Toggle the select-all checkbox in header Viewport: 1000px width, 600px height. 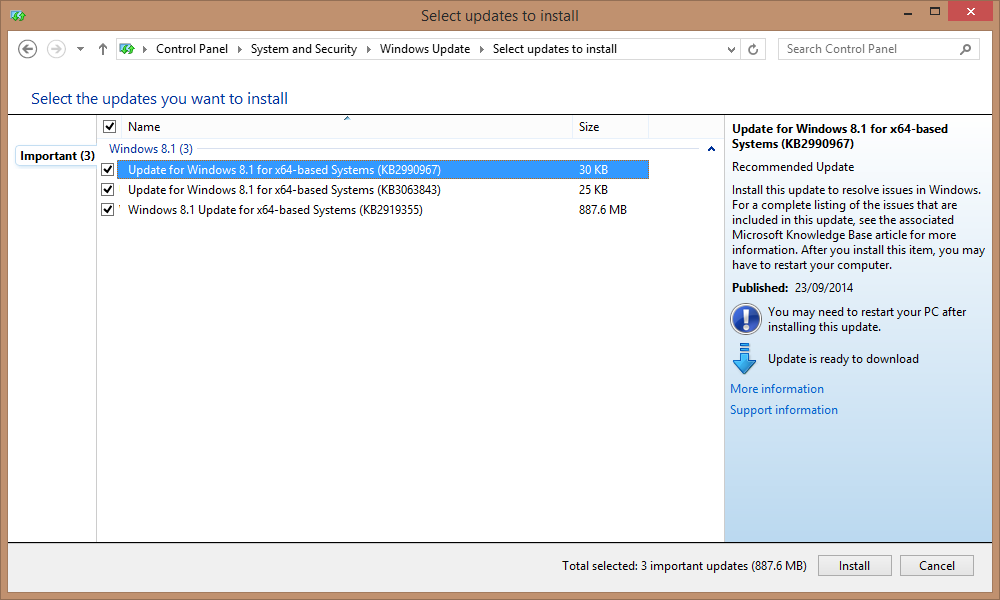coord(110,126)
